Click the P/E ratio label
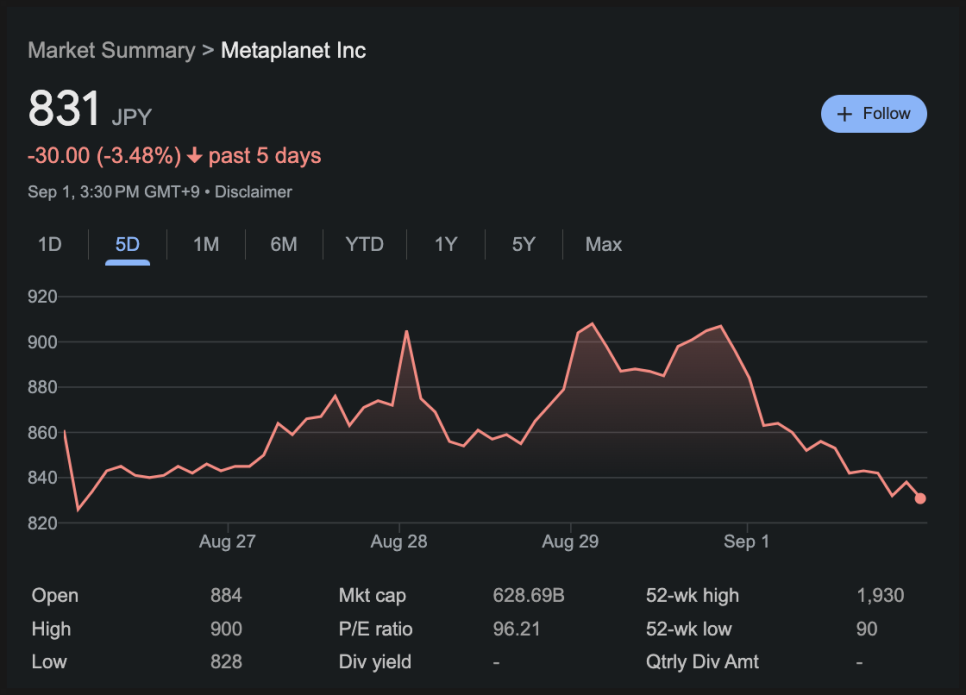The image size is (966, 695). (376, 629)
